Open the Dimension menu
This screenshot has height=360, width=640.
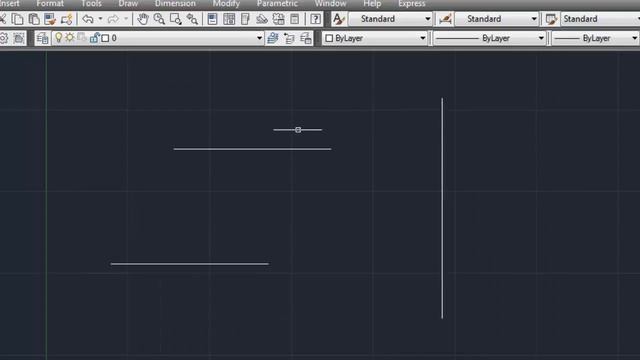click(x=175, y=4)
